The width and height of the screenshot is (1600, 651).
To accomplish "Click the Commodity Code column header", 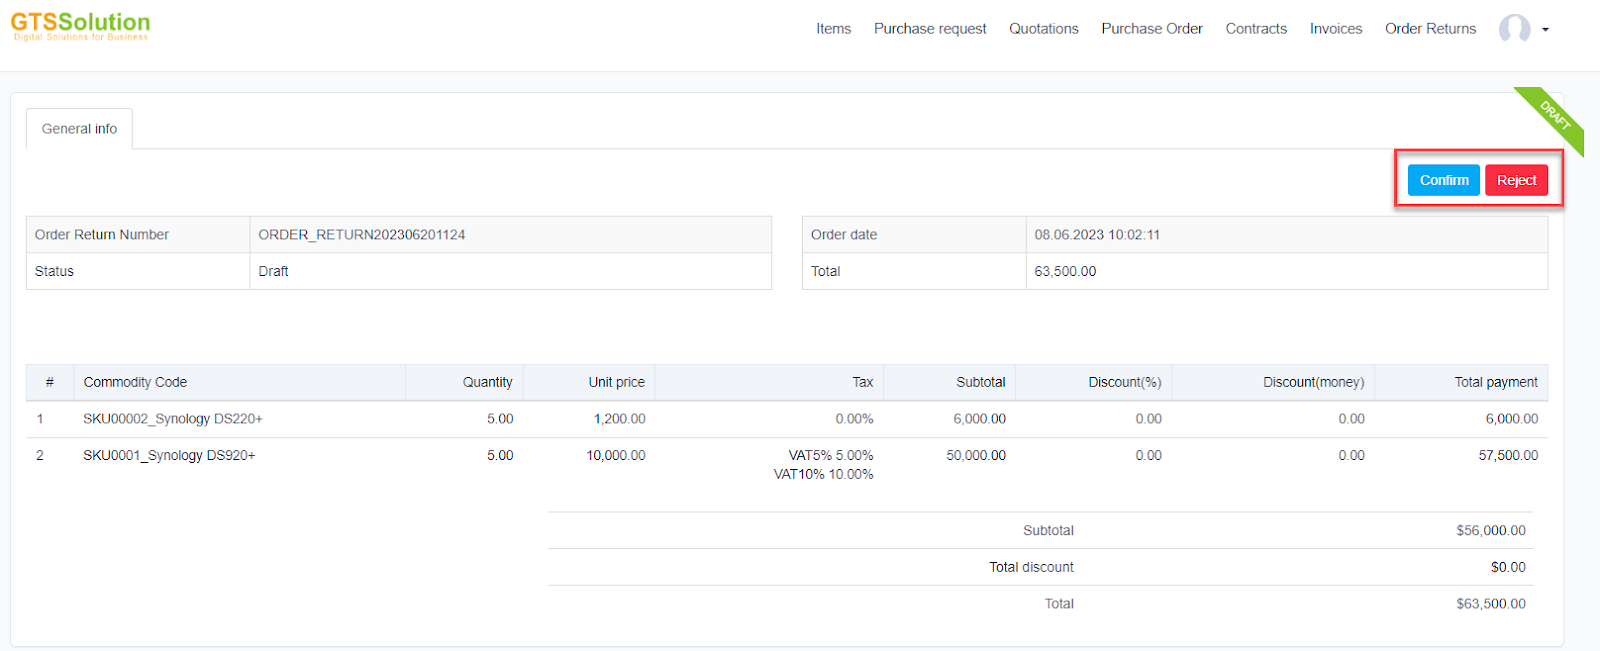I will point(135,382).
